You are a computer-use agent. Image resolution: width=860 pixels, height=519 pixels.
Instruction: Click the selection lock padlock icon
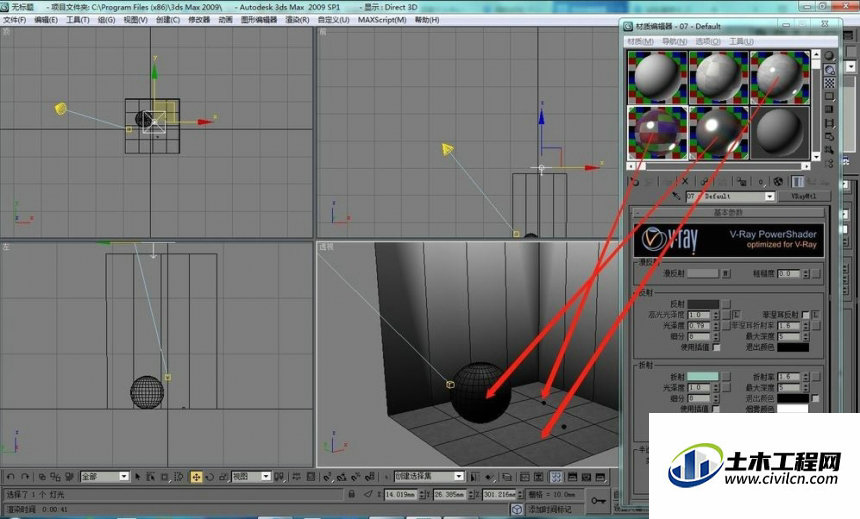point(352,494)
